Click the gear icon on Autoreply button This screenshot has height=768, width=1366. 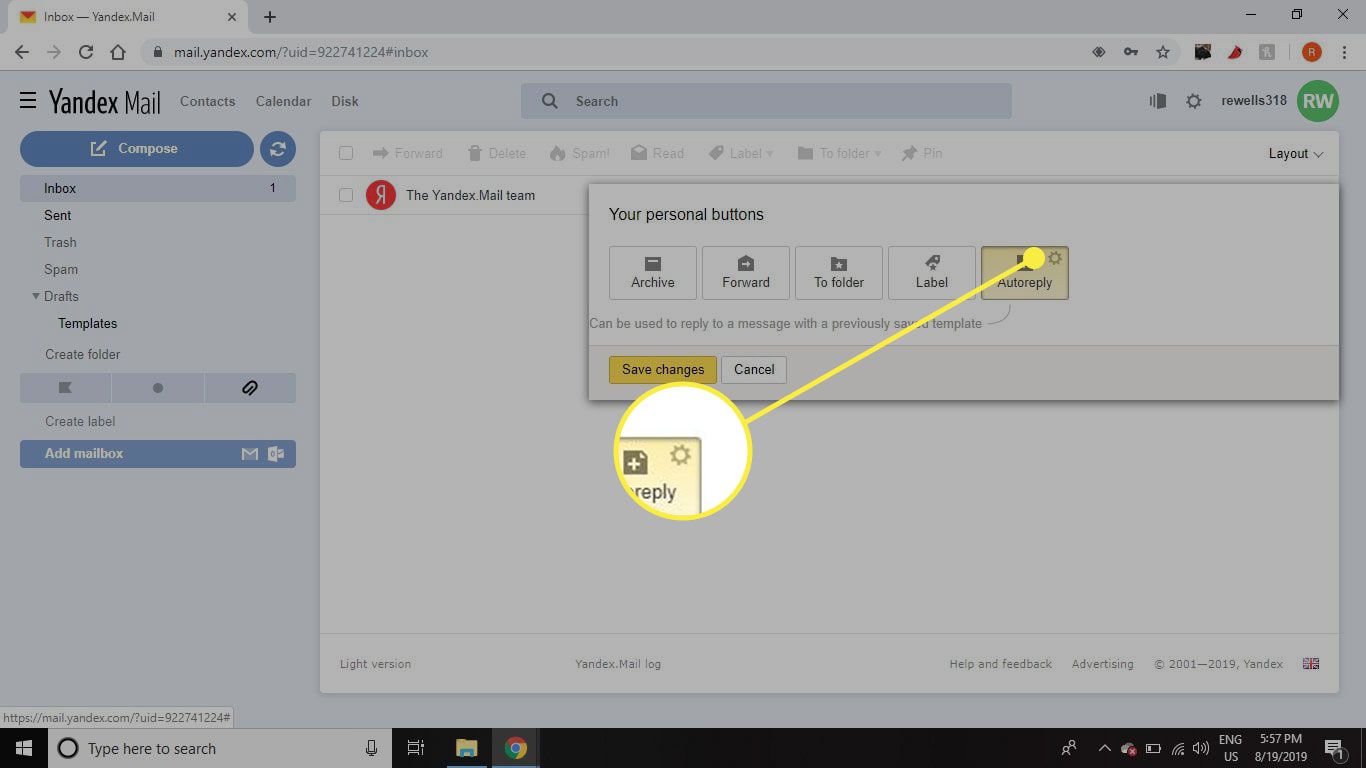click(x=1055, y=258)
